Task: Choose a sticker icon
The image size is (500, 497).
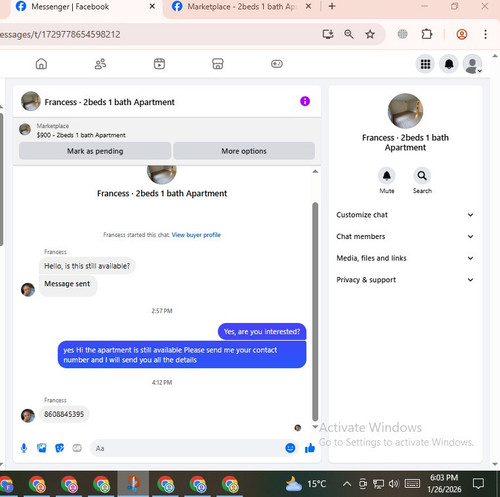Action: pos(59,448)
